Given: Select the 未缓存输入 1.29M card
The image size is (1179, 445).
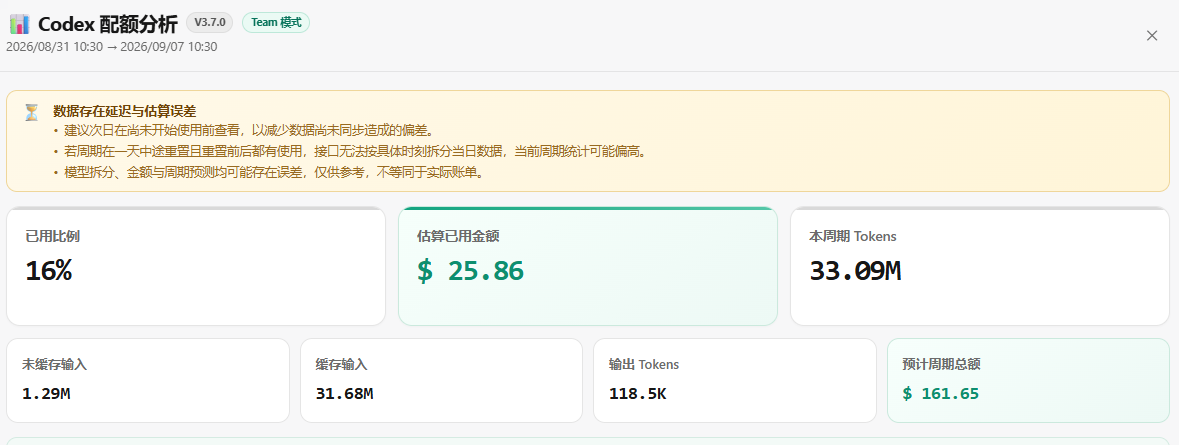Looking at the screenshot, I should tap(148, 380).
